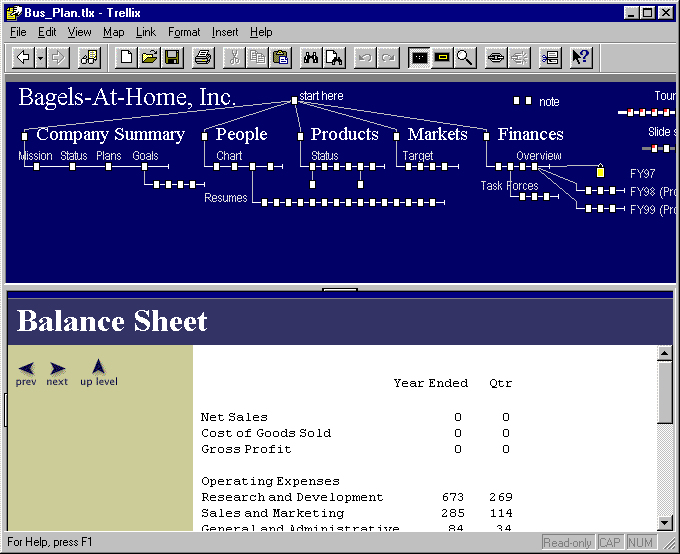The image size is (680, 554).
Task: Click the Overview label under Finances
Action: (539, 156)
